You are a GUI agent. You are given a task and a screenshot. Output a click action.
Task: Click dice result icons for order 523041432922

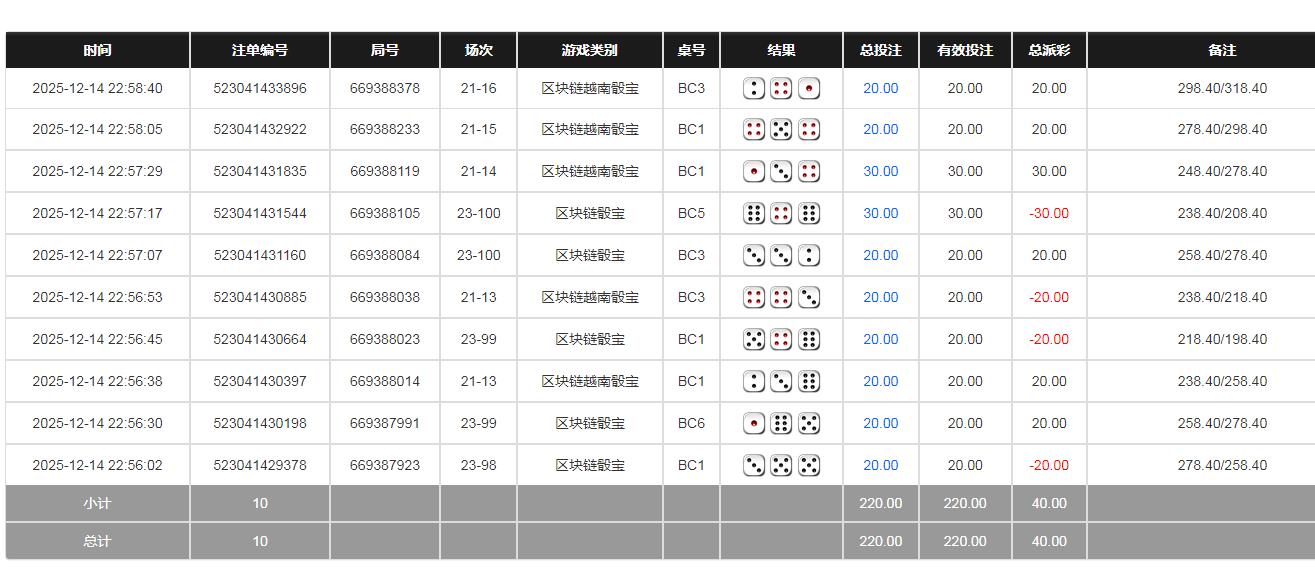(781, 130)
